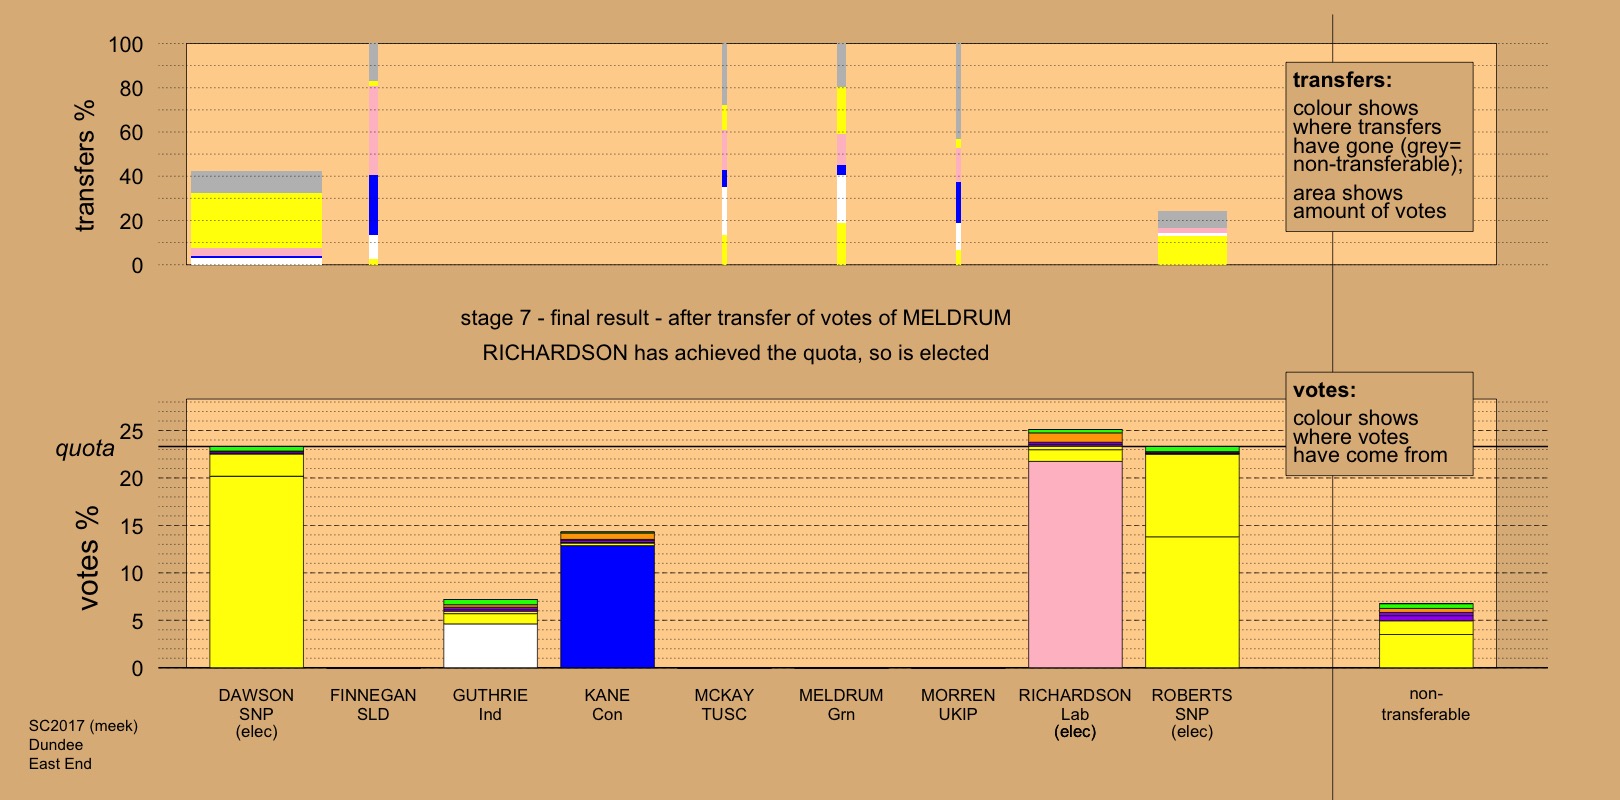
Task: Click KANE's blue votes bar
Action: [607, 606]
